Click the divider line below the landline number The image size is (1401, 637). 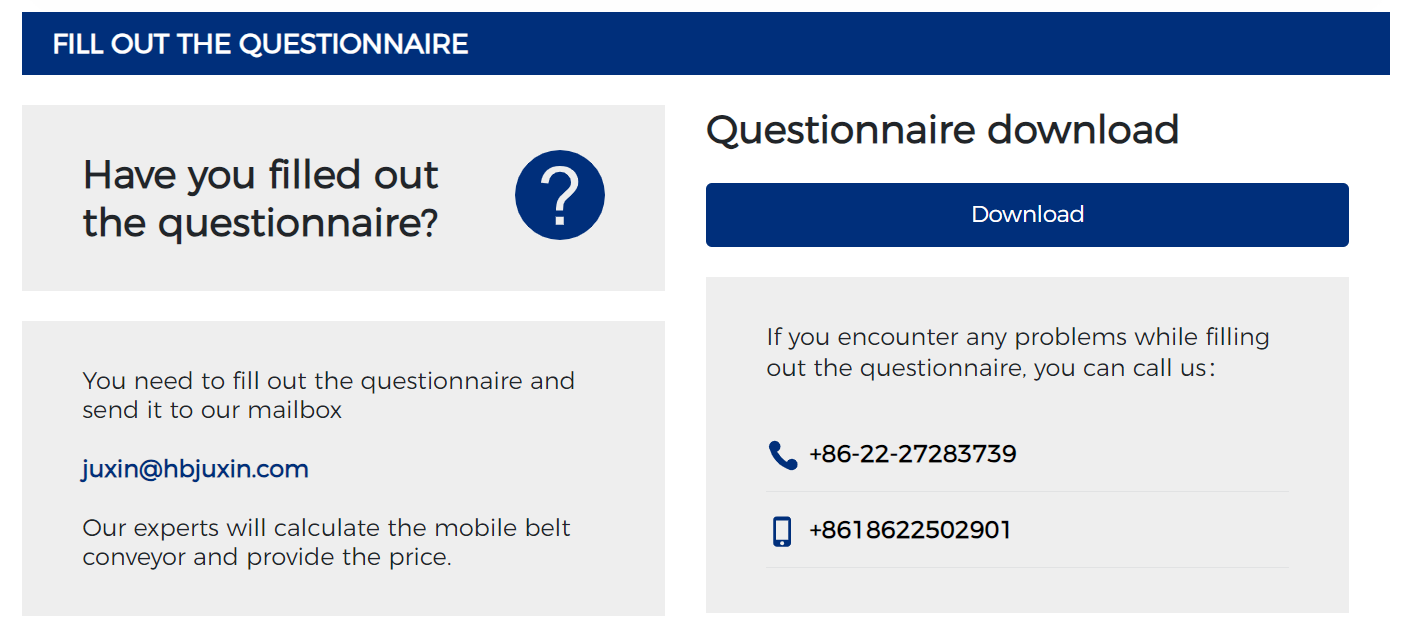point(1027,491)
